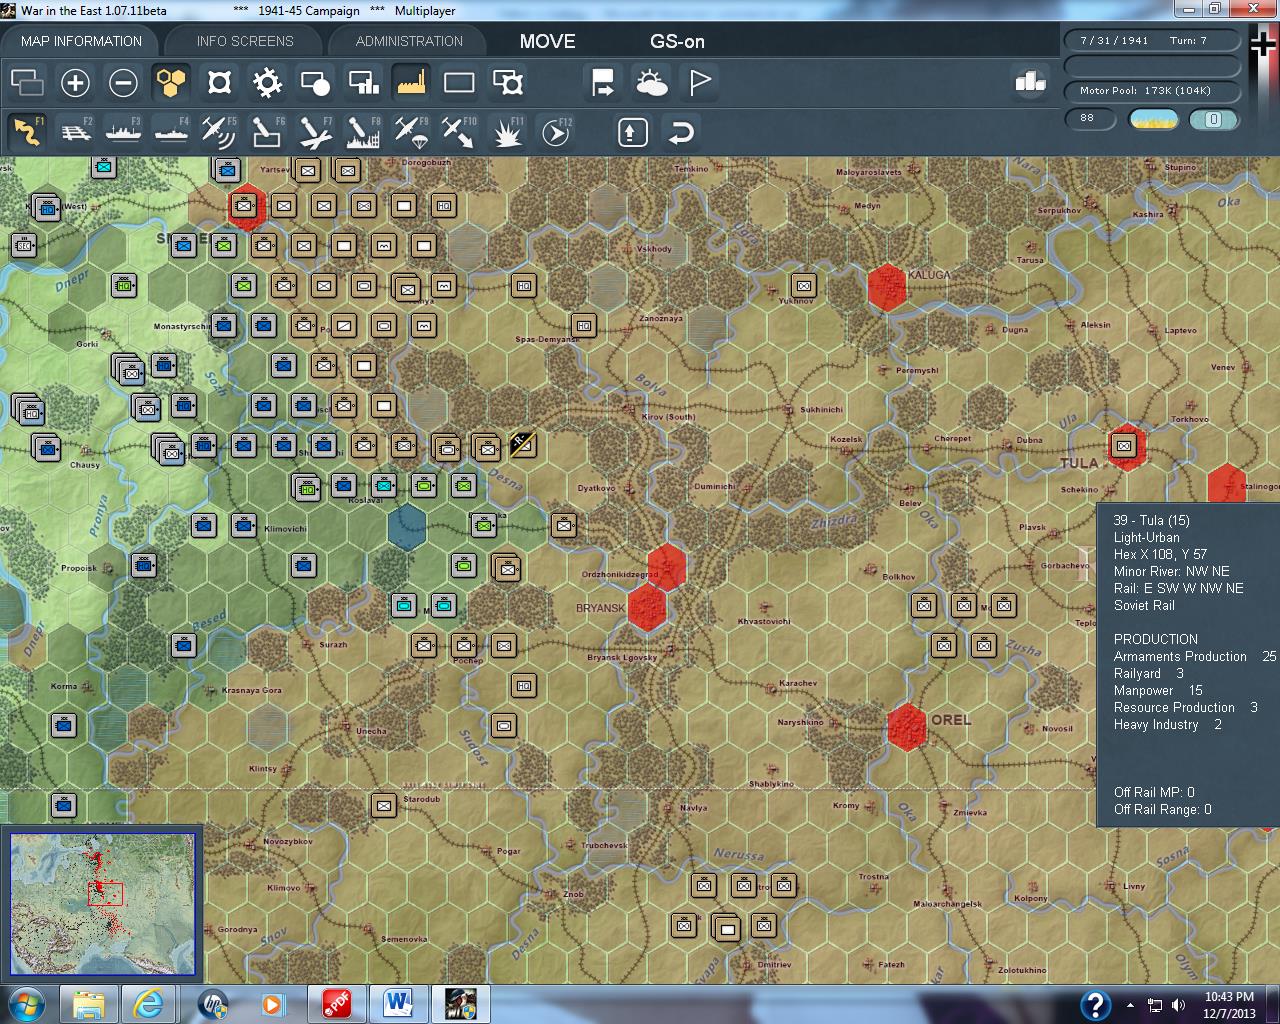Toggle the hex grid overlay
The image size is (1280, 1024).
click(171, 82)
